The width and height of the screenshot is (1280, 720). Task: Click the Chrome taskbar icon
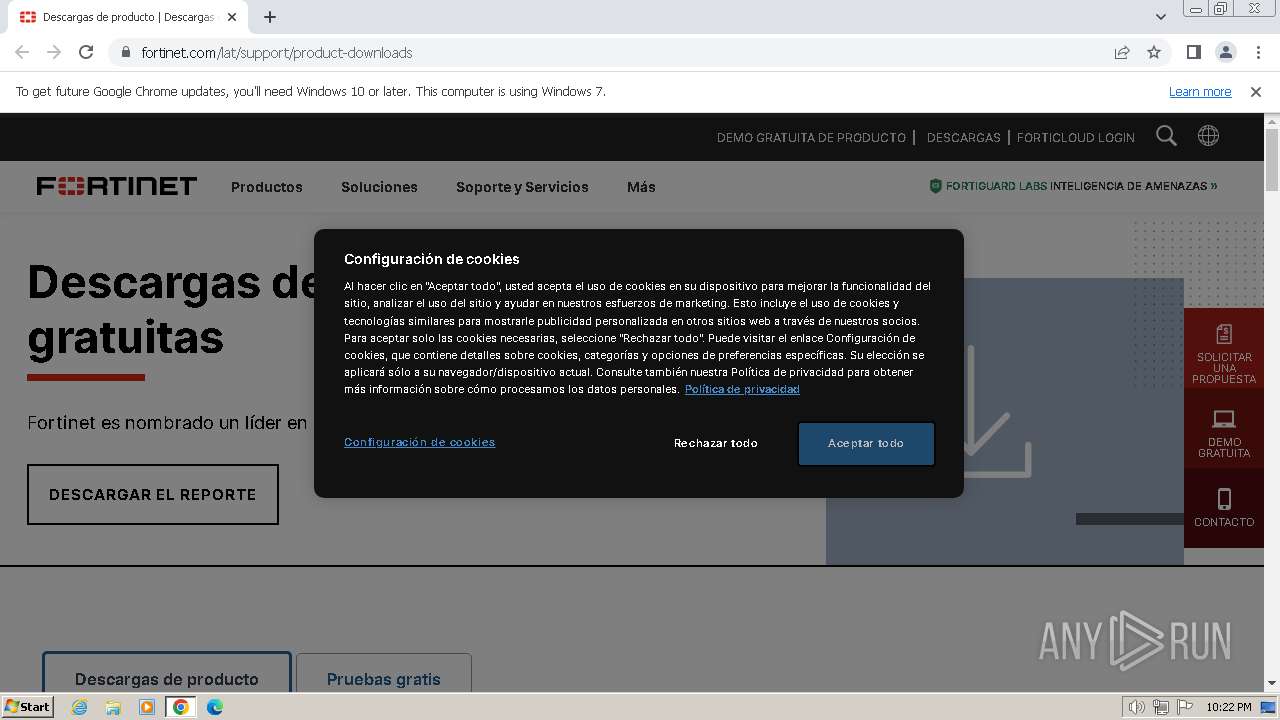[181, 707]
